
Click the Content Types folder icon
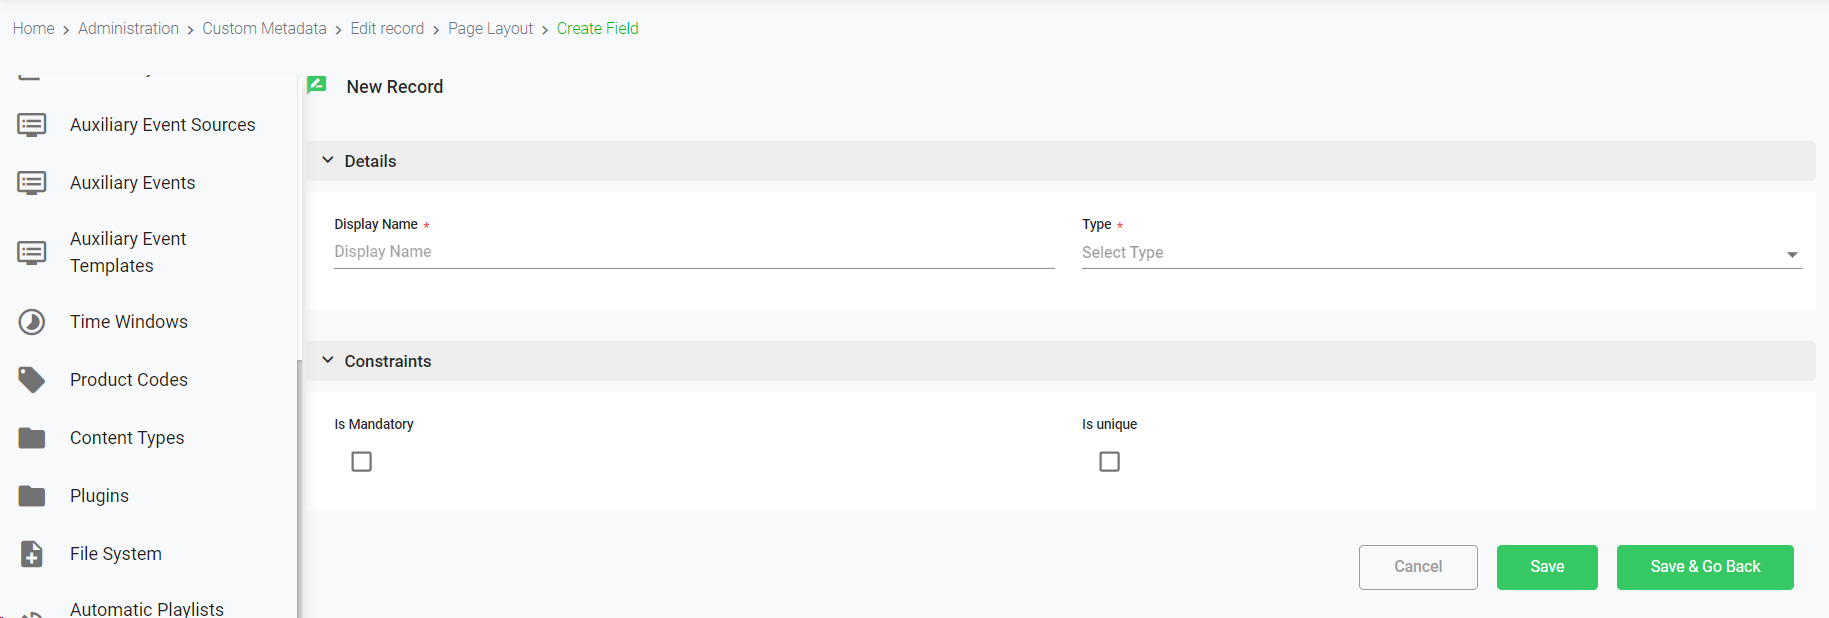tap(32, 438)
